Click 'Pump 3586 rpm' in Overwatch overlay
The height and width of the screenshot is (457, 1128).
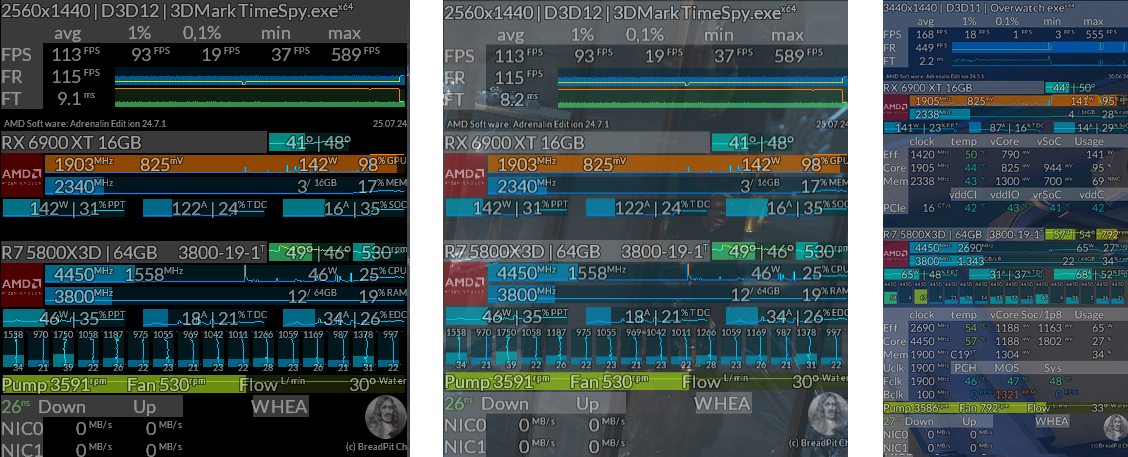point(915,408)
